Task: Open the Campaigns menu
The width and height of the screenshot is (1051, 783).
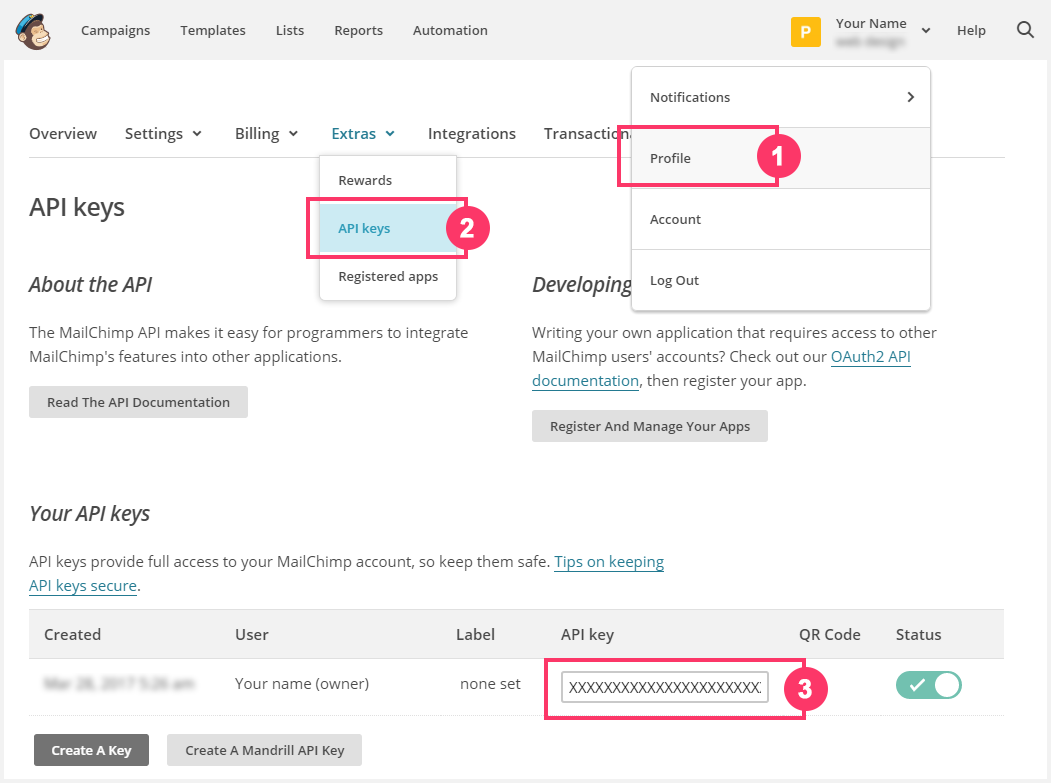Action: (115, 30)
